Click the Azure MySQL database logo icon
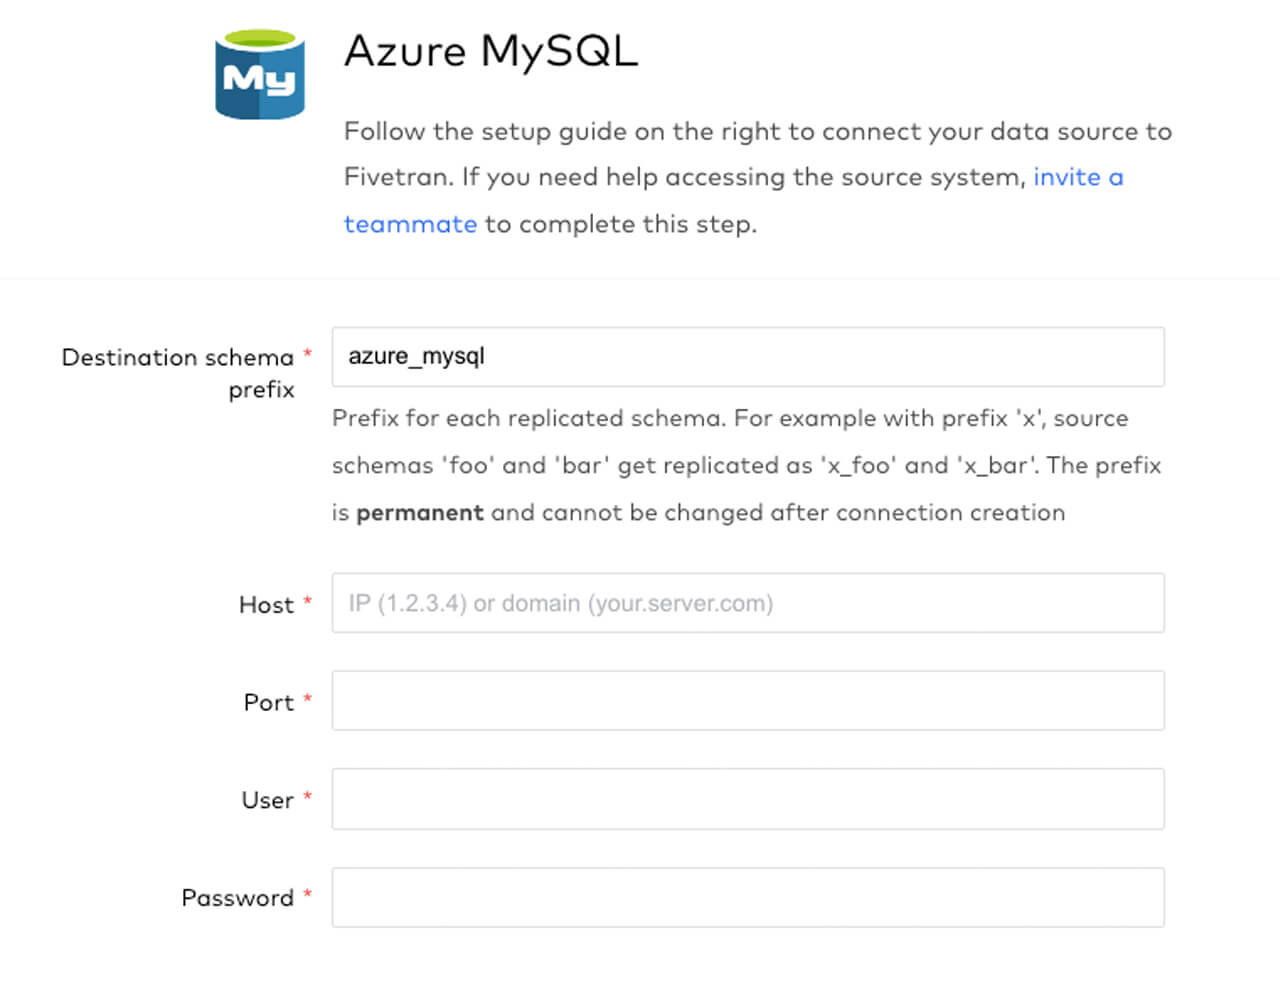Screen dimensions: 1280x988 coord(259,75)
